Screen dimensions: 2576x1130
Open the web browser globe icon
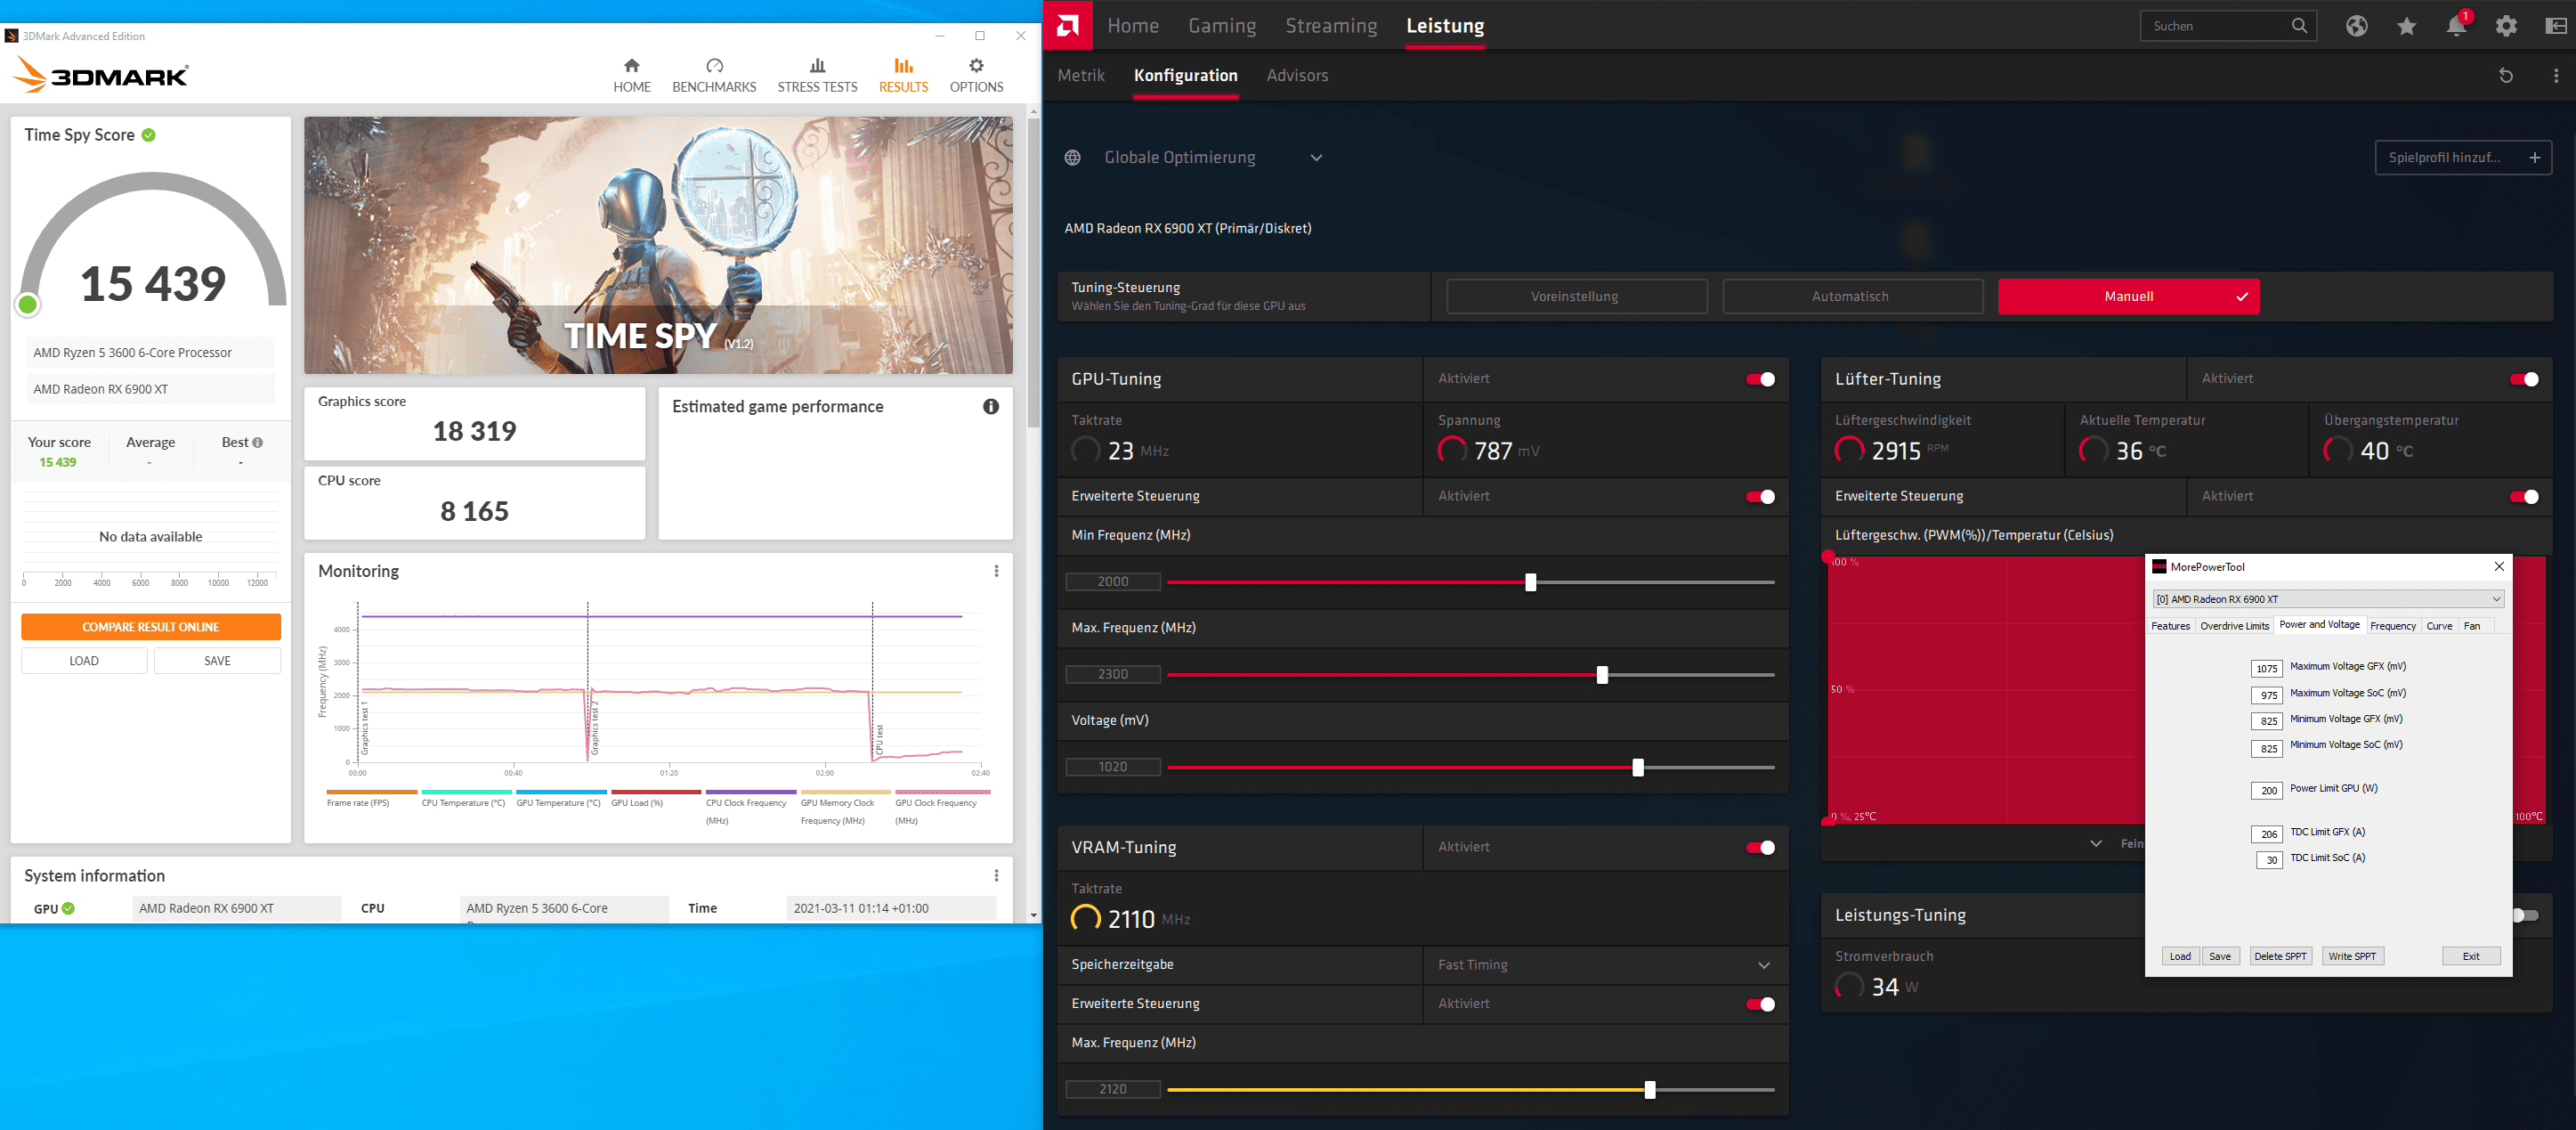coord(2356,26)
